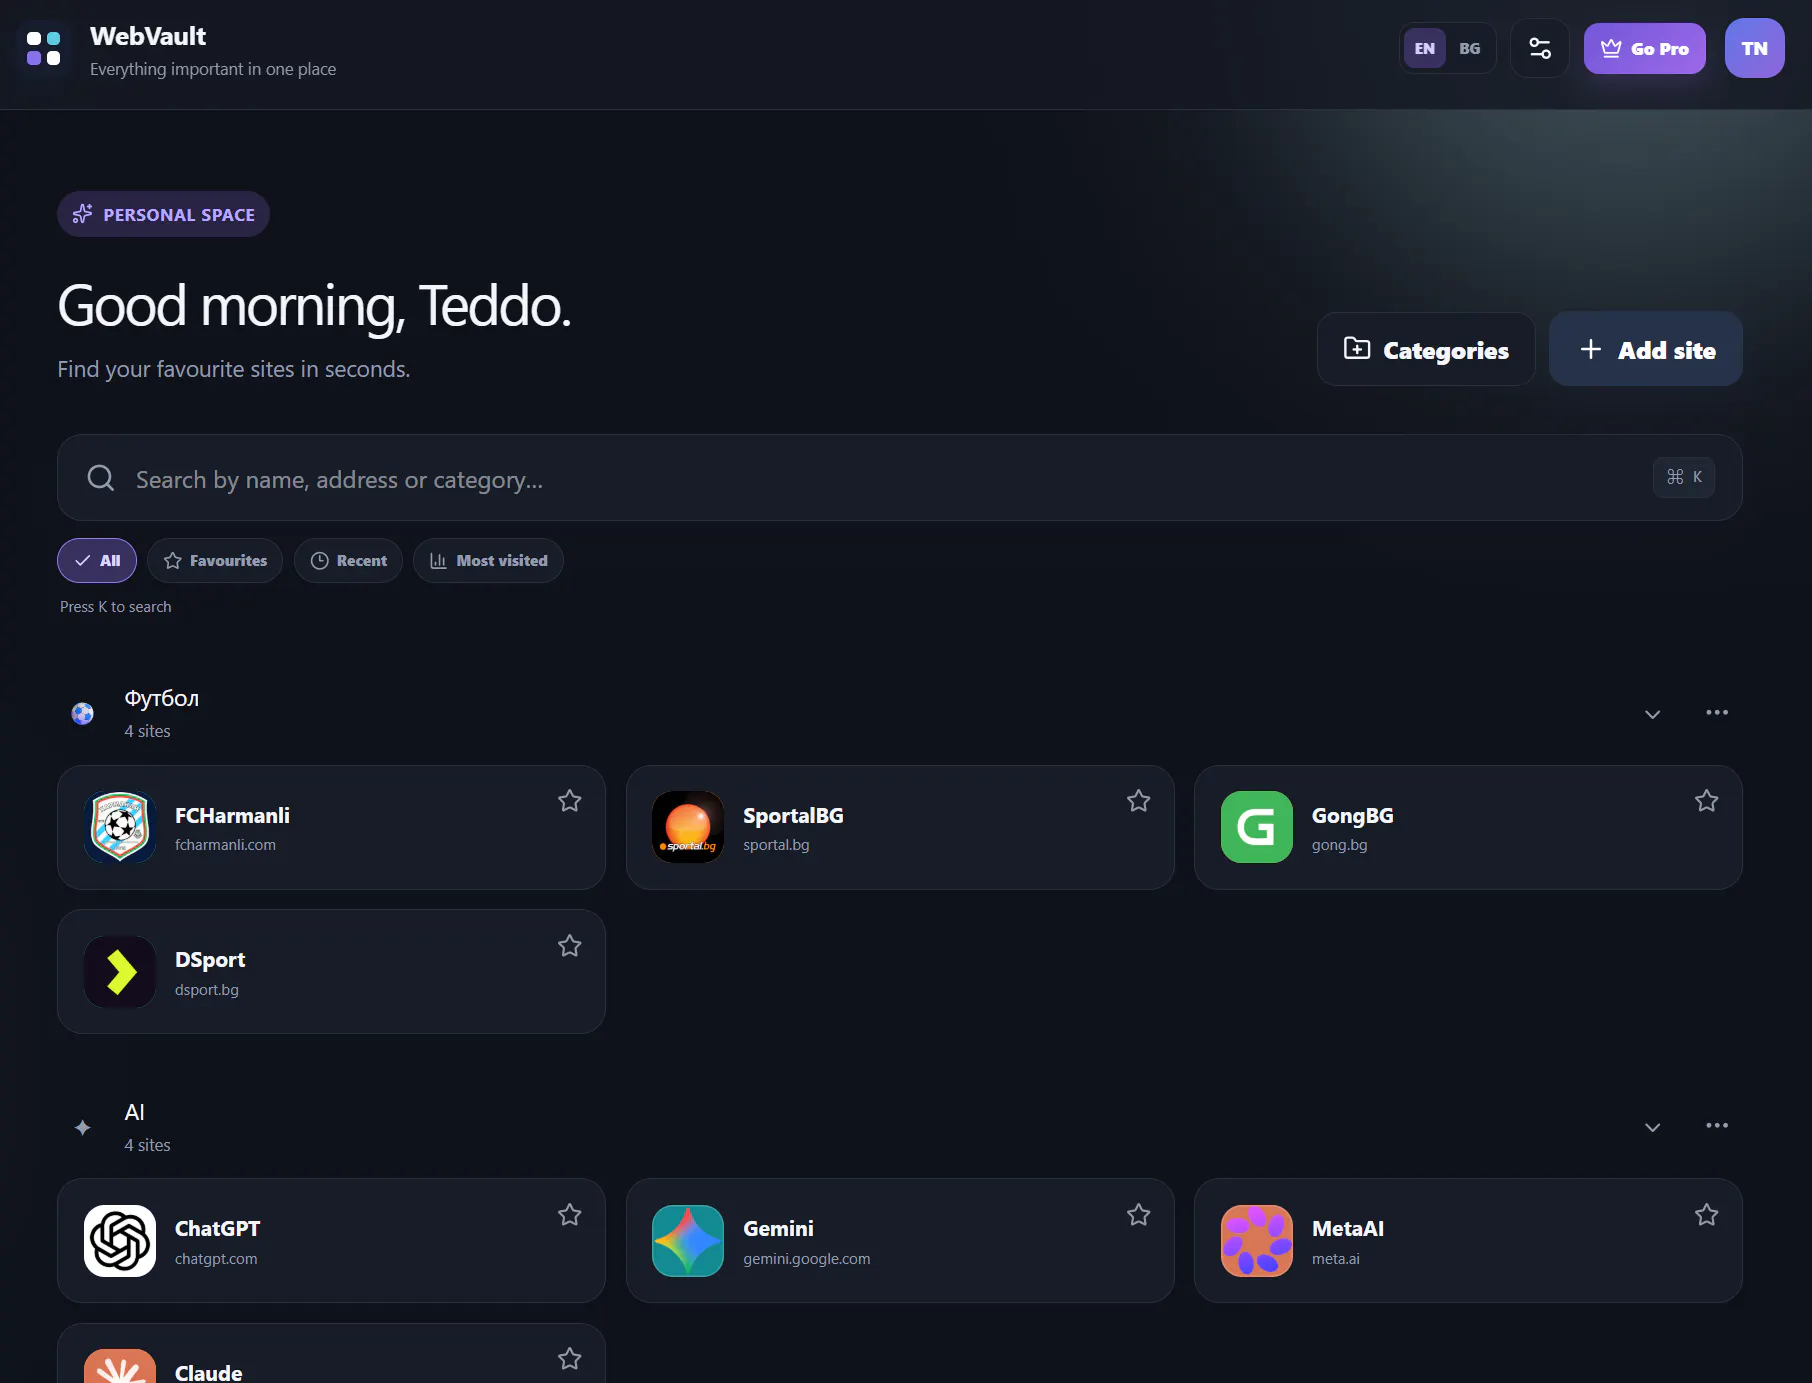1812x1383 pixels.
Task: Click the dsport.bg address text
Action: [x=207, y=990]
